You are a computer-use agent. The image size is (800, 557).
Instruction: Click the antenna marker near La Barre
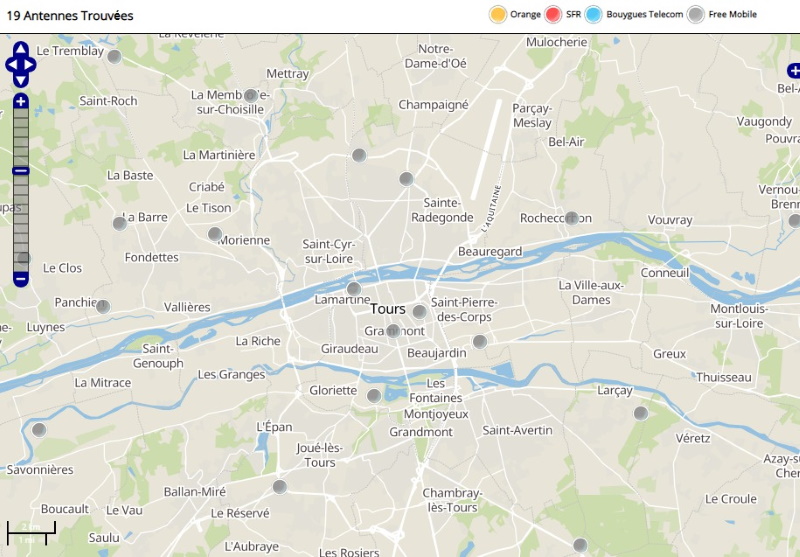(120, 223)
